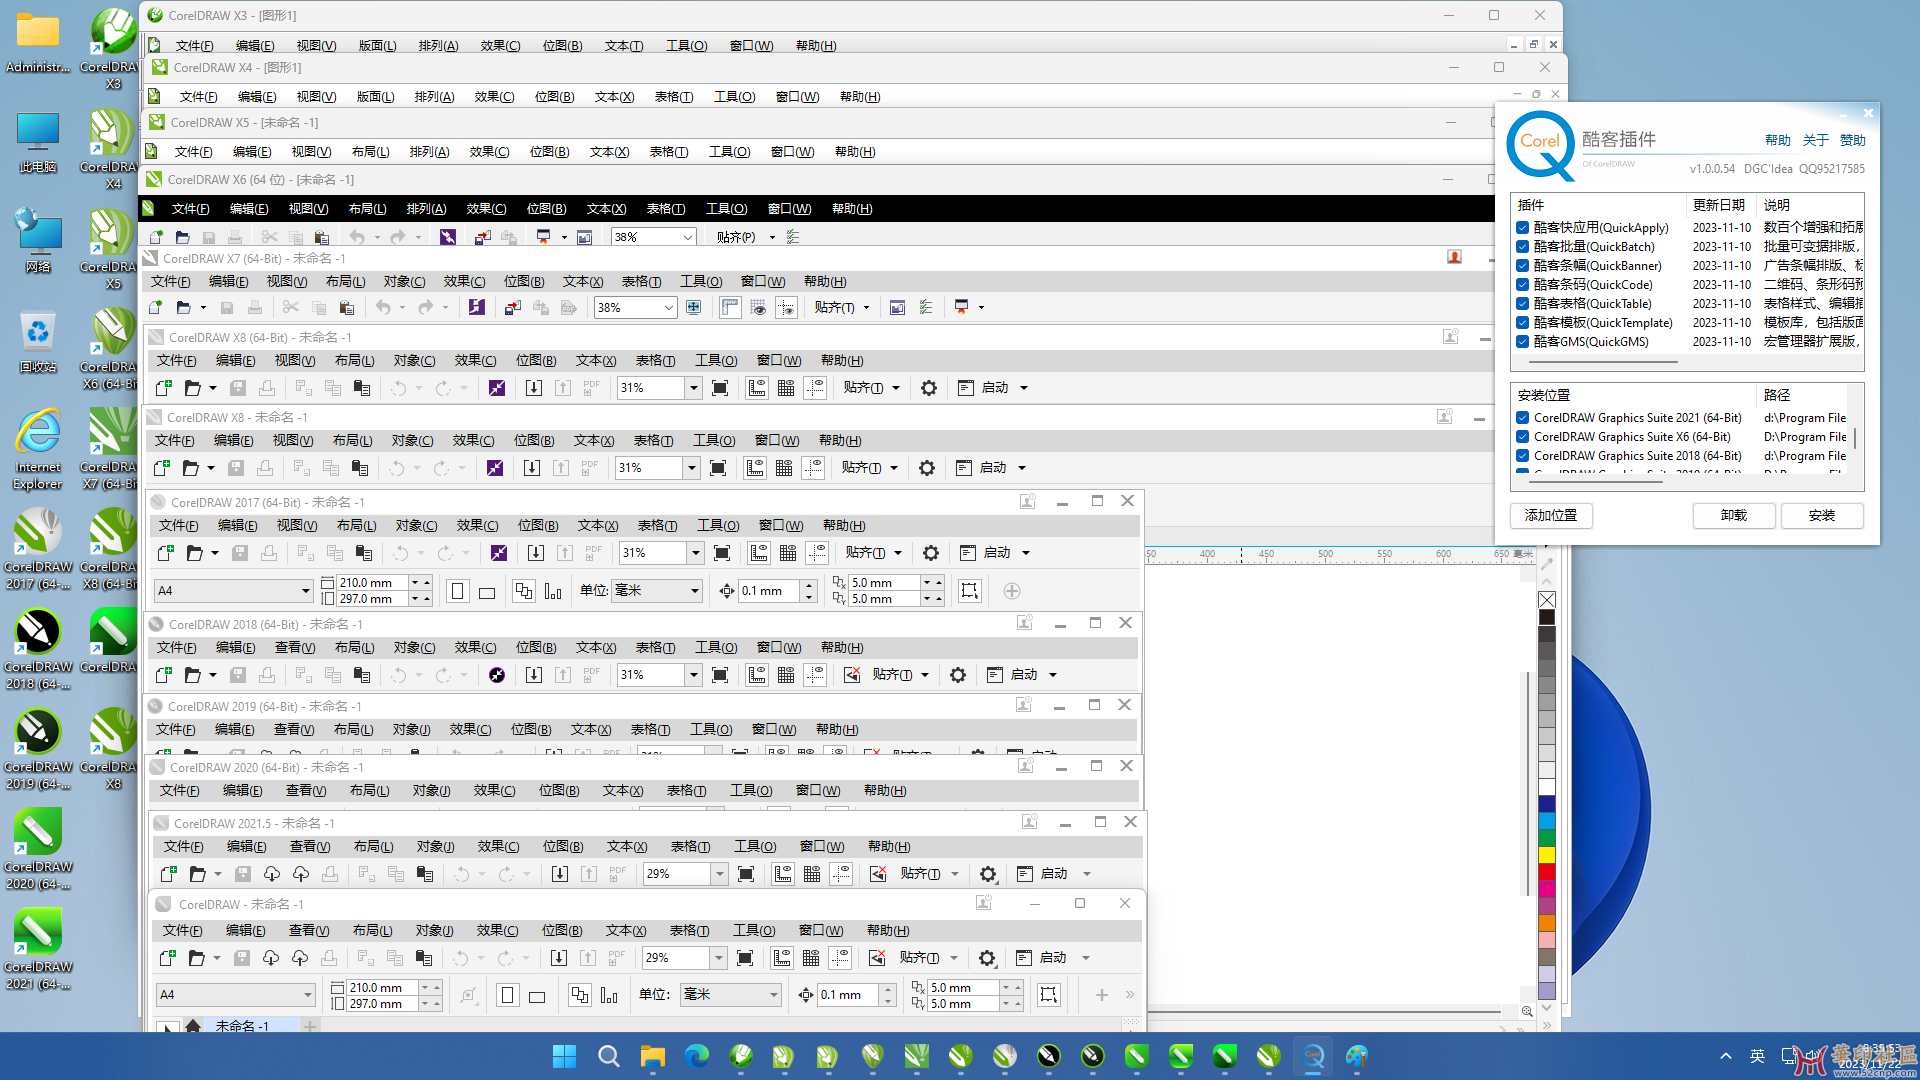Uncheck QuickTemplate plugin checkbox
This screenshot has height=1080, width=1920.
coord(1522,323)
